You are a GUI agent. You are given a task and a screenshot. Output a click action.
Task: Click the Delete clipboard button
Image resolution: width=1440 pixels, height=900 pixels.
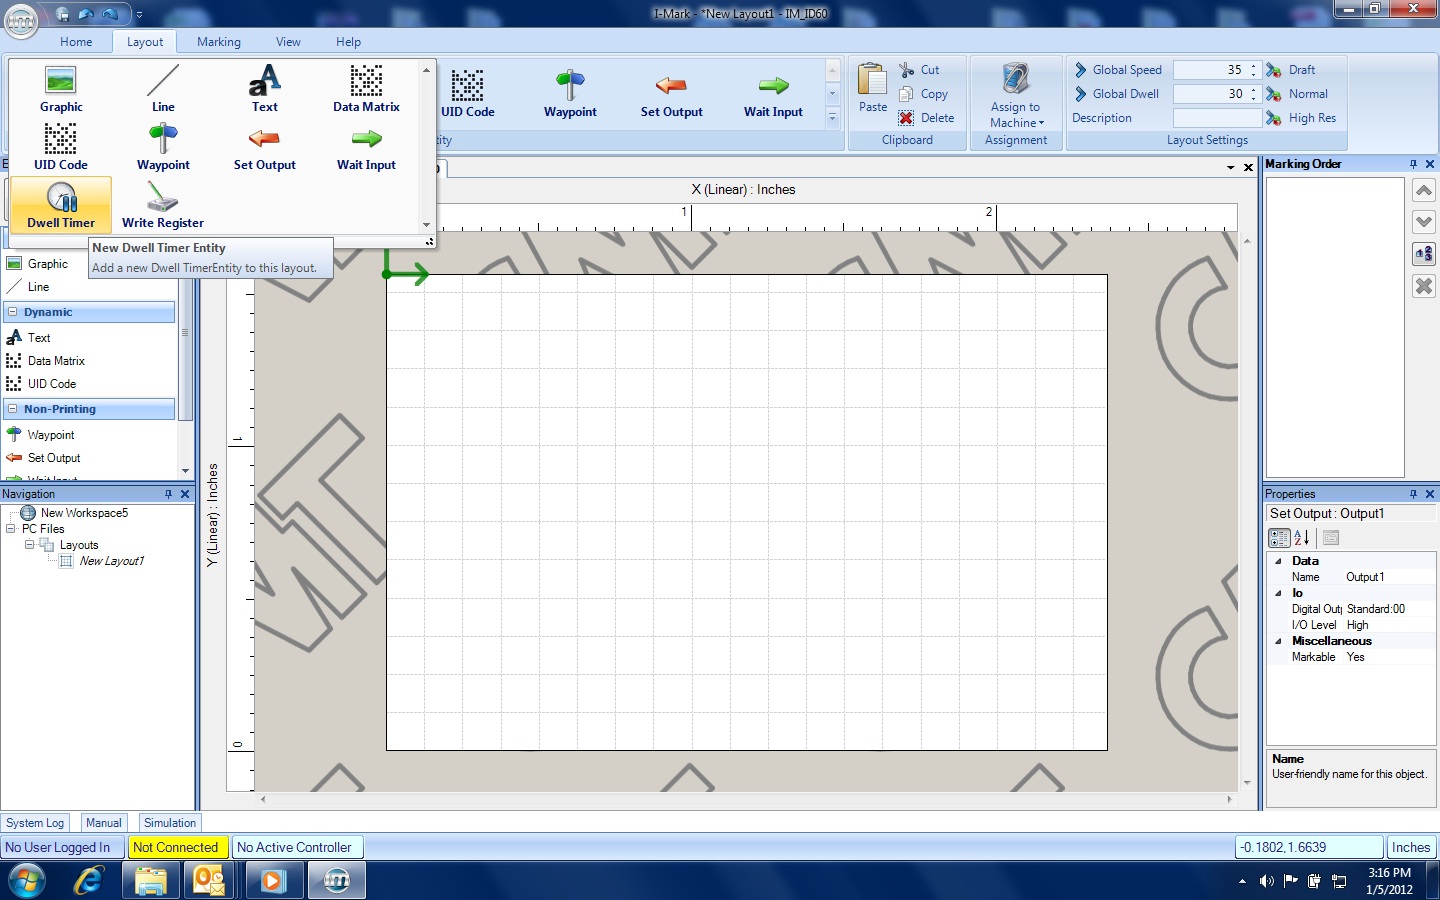pyautogui.click(x=927, y=118)
